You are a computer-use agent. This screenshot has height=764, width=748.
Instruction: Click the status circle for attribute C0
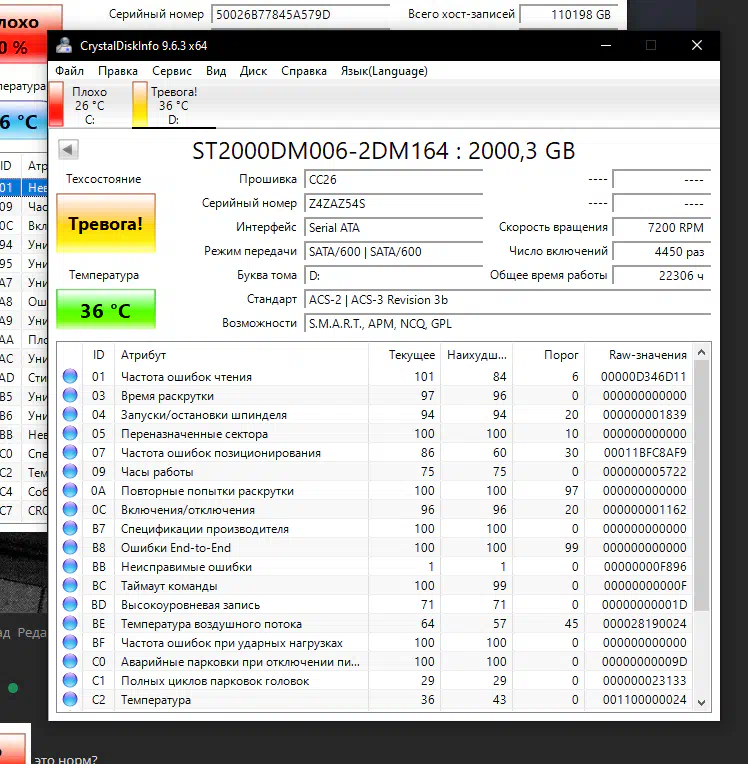[70, 661]
